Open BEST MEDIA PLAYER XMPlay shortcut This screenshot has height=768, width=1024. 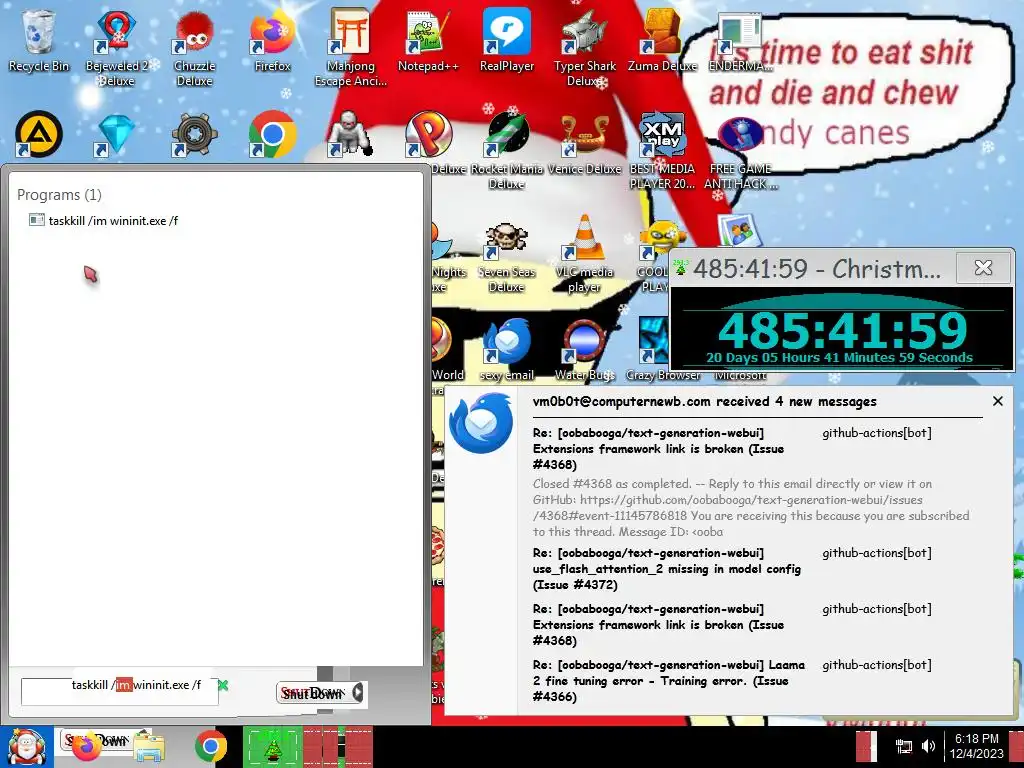(x=662, y=150)
